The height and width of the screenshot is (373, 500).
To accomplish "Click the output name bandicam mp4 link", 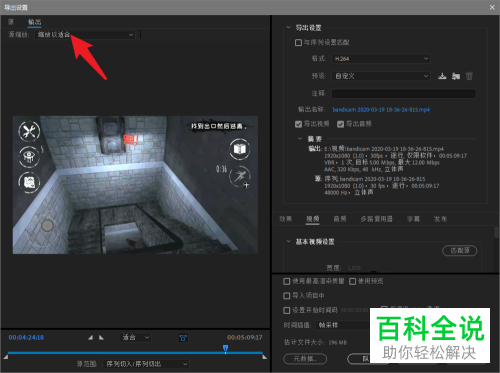I will tap(381, 110).
